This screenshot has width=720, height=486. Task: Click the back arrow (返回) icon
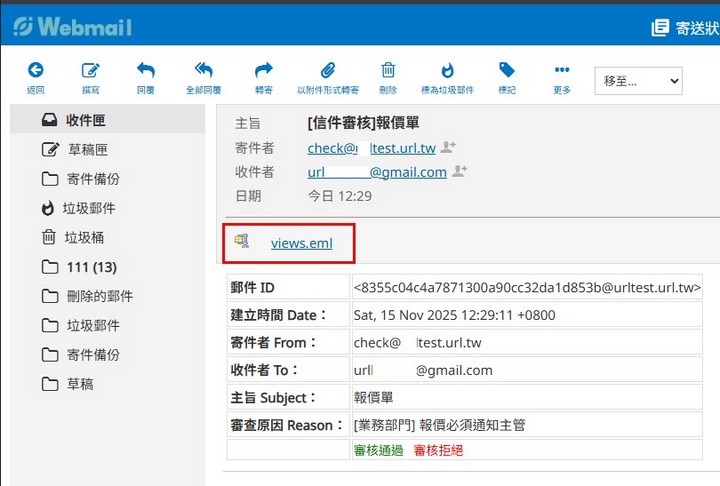[x=36, y=71]
